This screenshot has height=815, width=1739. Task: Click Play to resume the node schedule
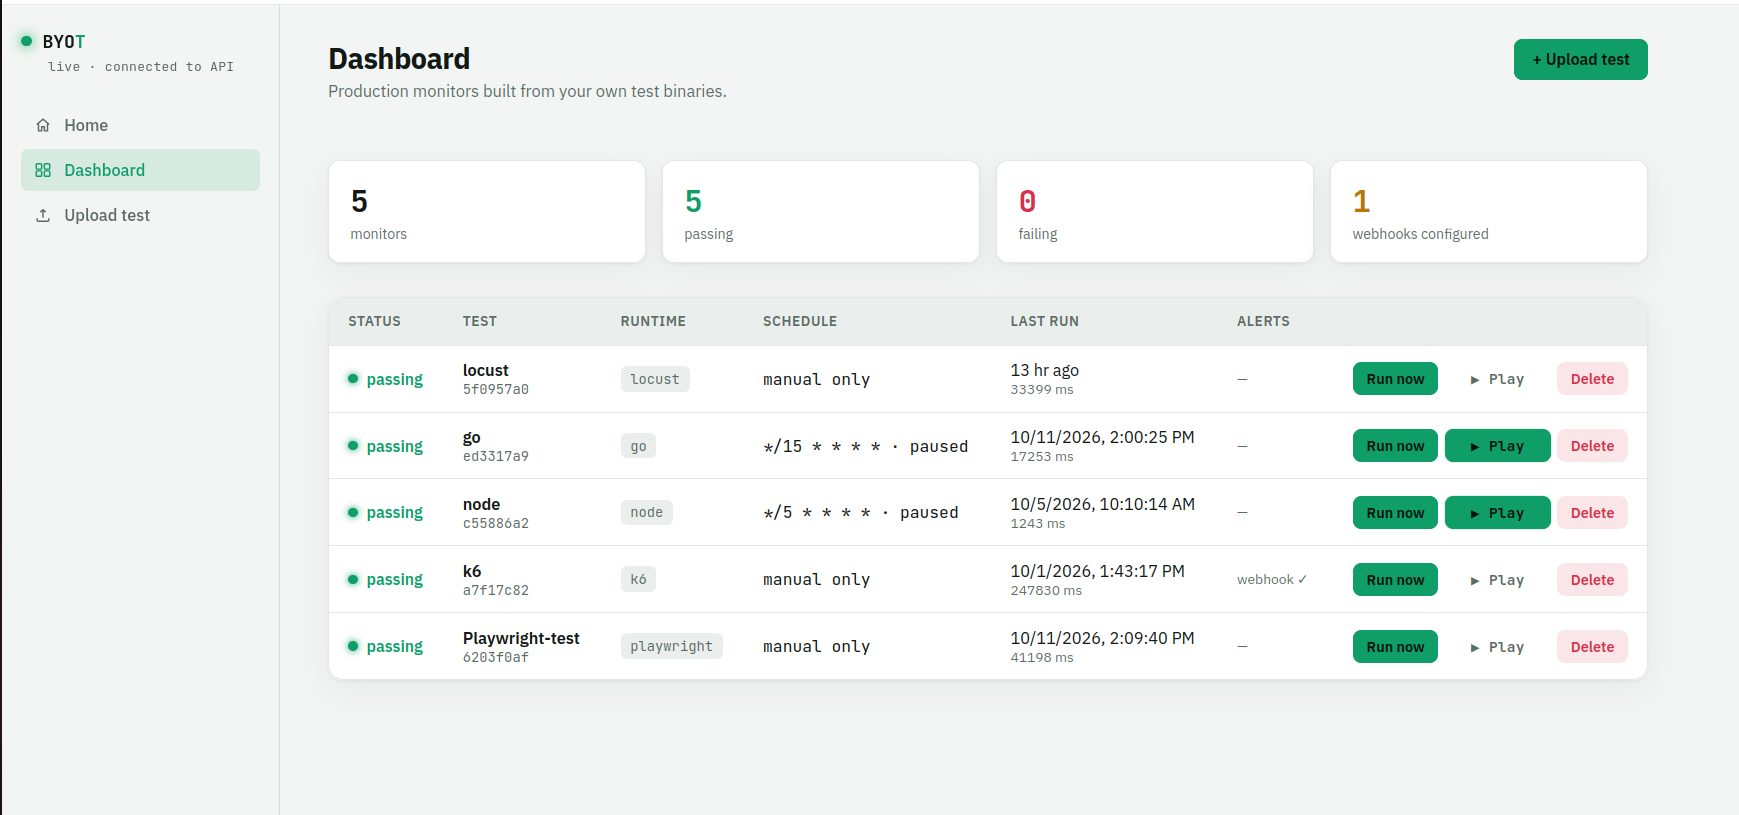pos(1497,513)
